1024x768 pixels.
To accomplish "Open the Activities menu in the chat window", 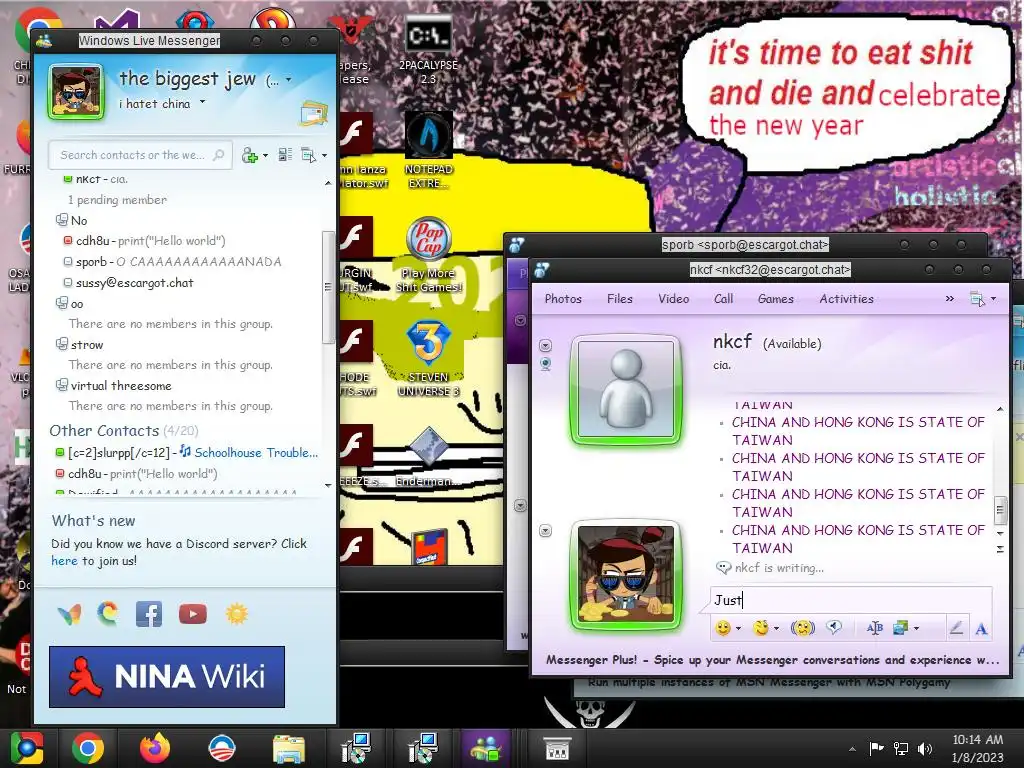I will tap(846, 299).
